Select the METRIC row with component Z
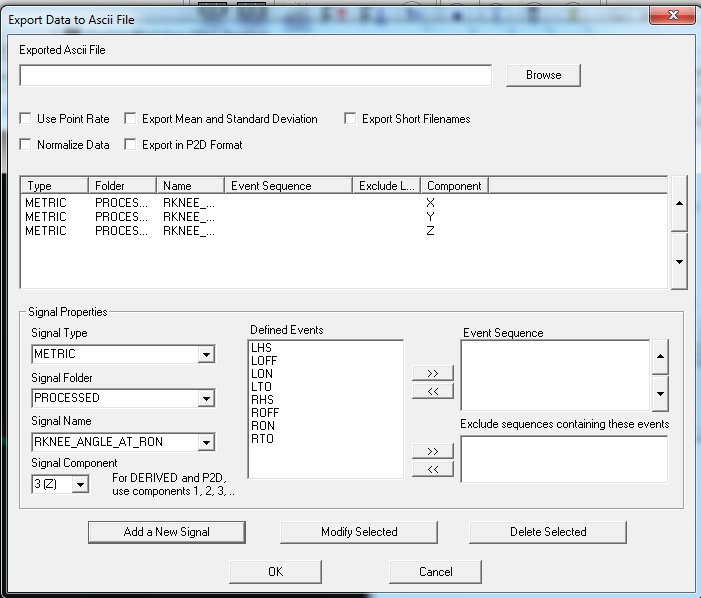Image resolution: width=701 pixels, height=598 pixels. pos(343,231)
